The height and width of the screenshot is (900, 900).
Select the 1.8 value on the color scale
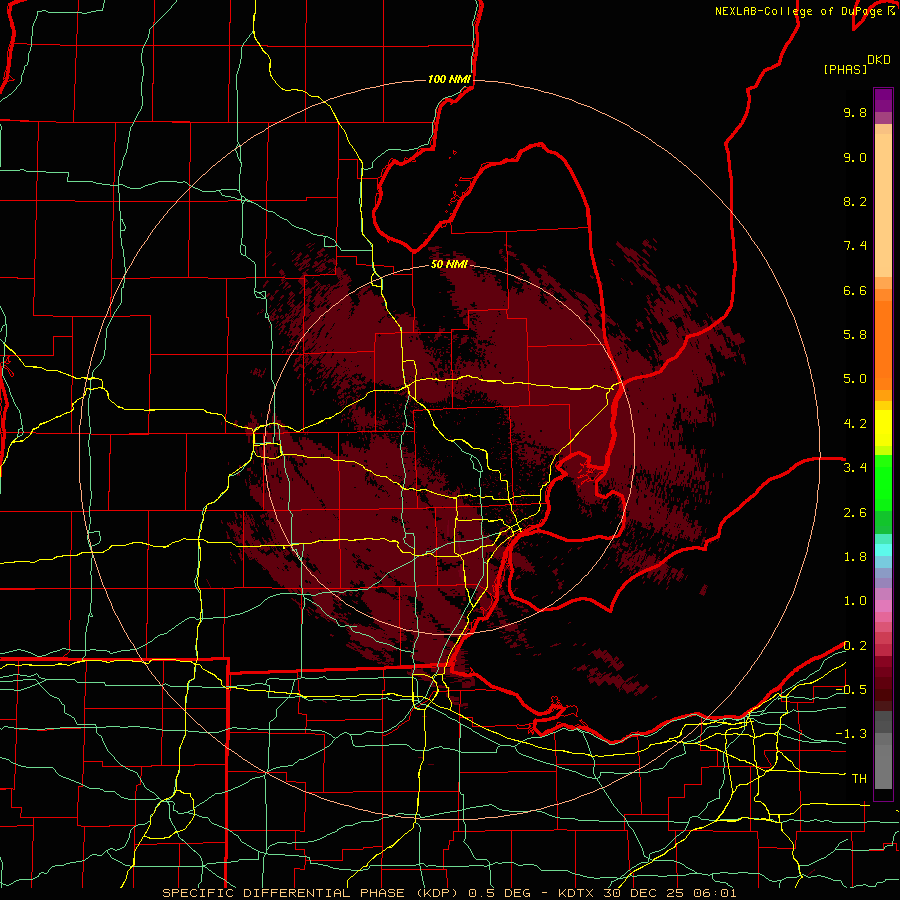tap(855, 557)
